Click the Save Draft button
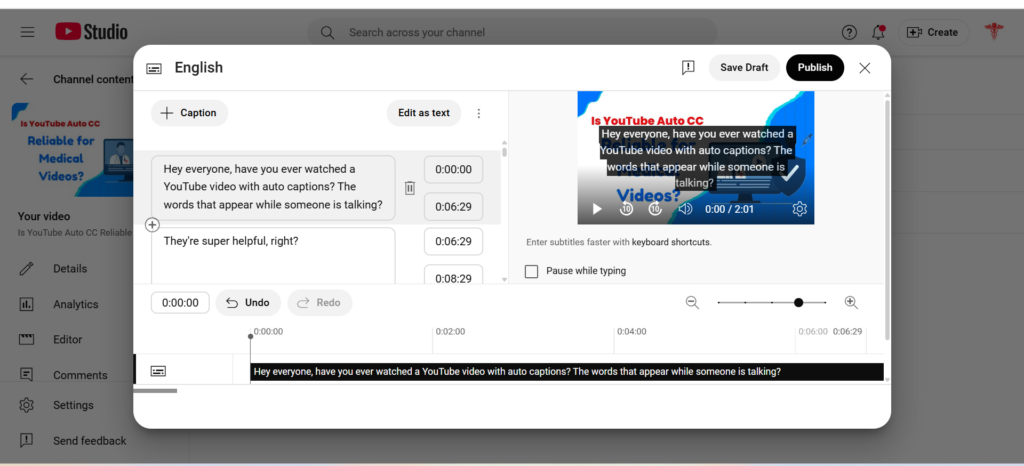Image resolution: width=1024 pixels, height=466 pixels. (744, 68)
